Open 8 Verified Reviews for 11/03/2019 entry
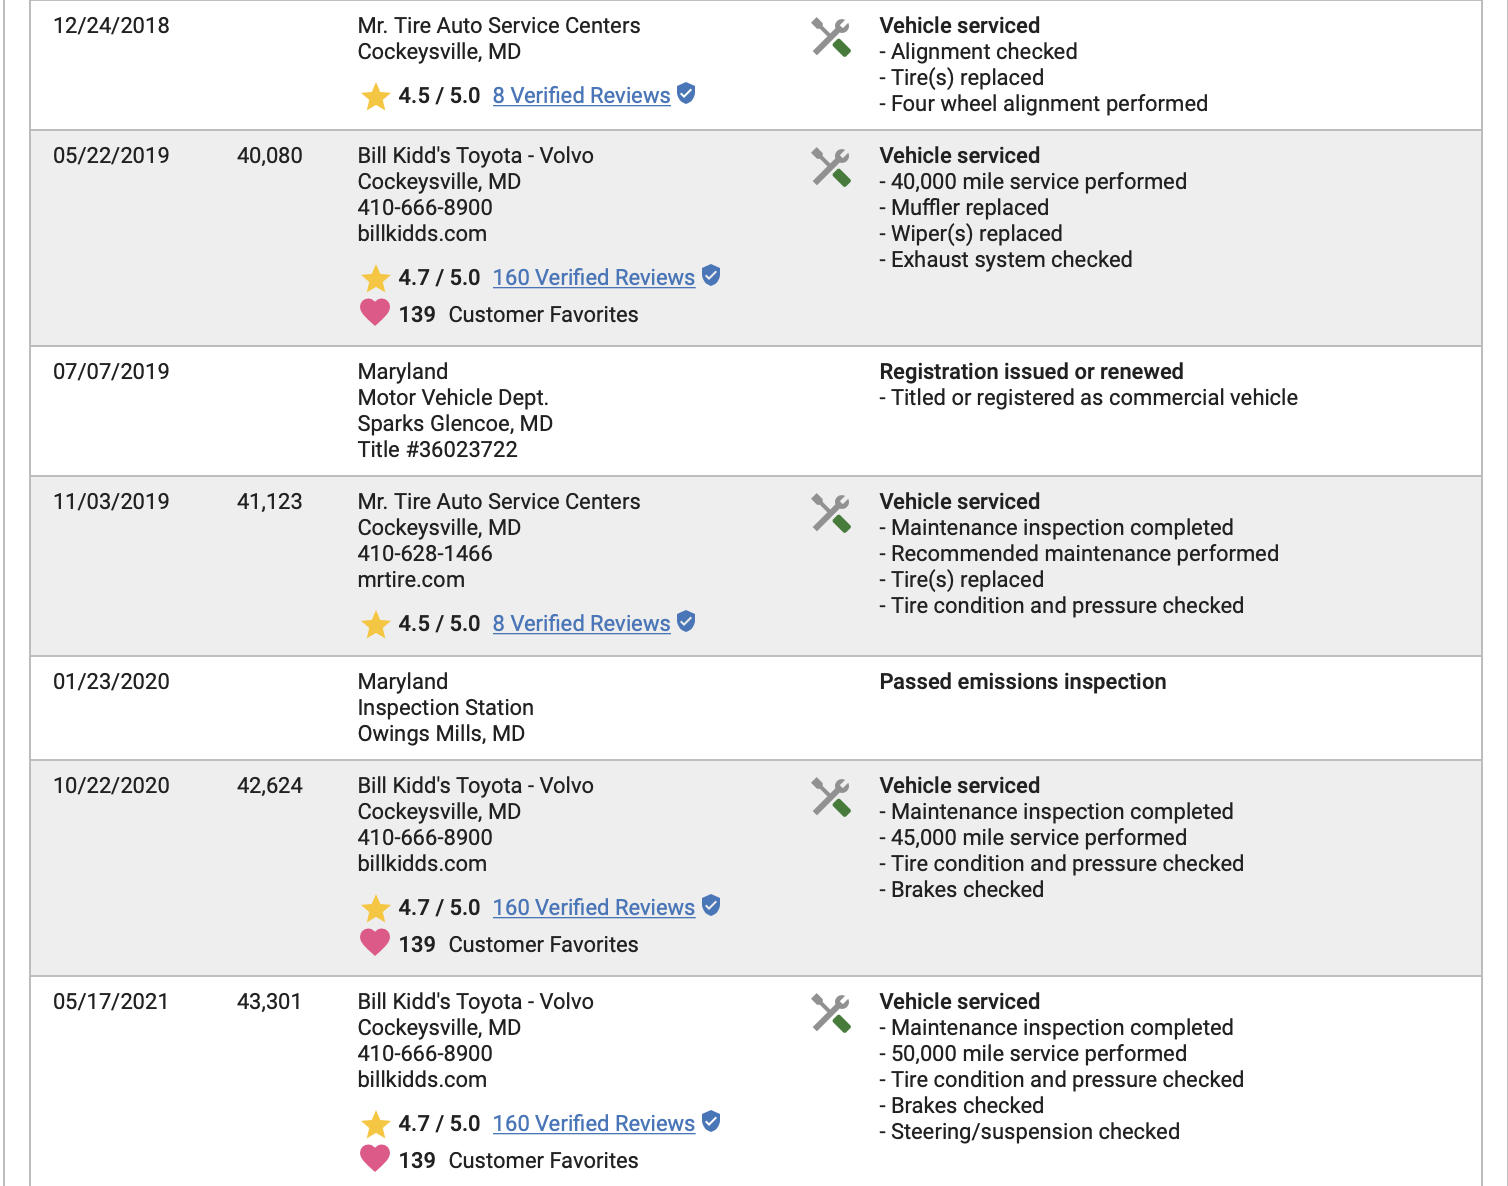This screenshot has height=1186, width=1508. click(x=581, y=624)
